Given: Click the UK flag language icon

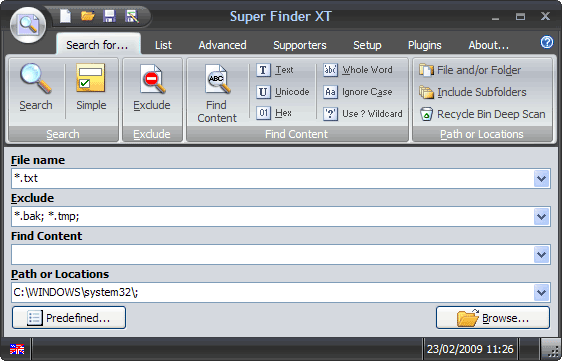Looking at the screenshot, I should pyautogui.click(x=17, y=349).
